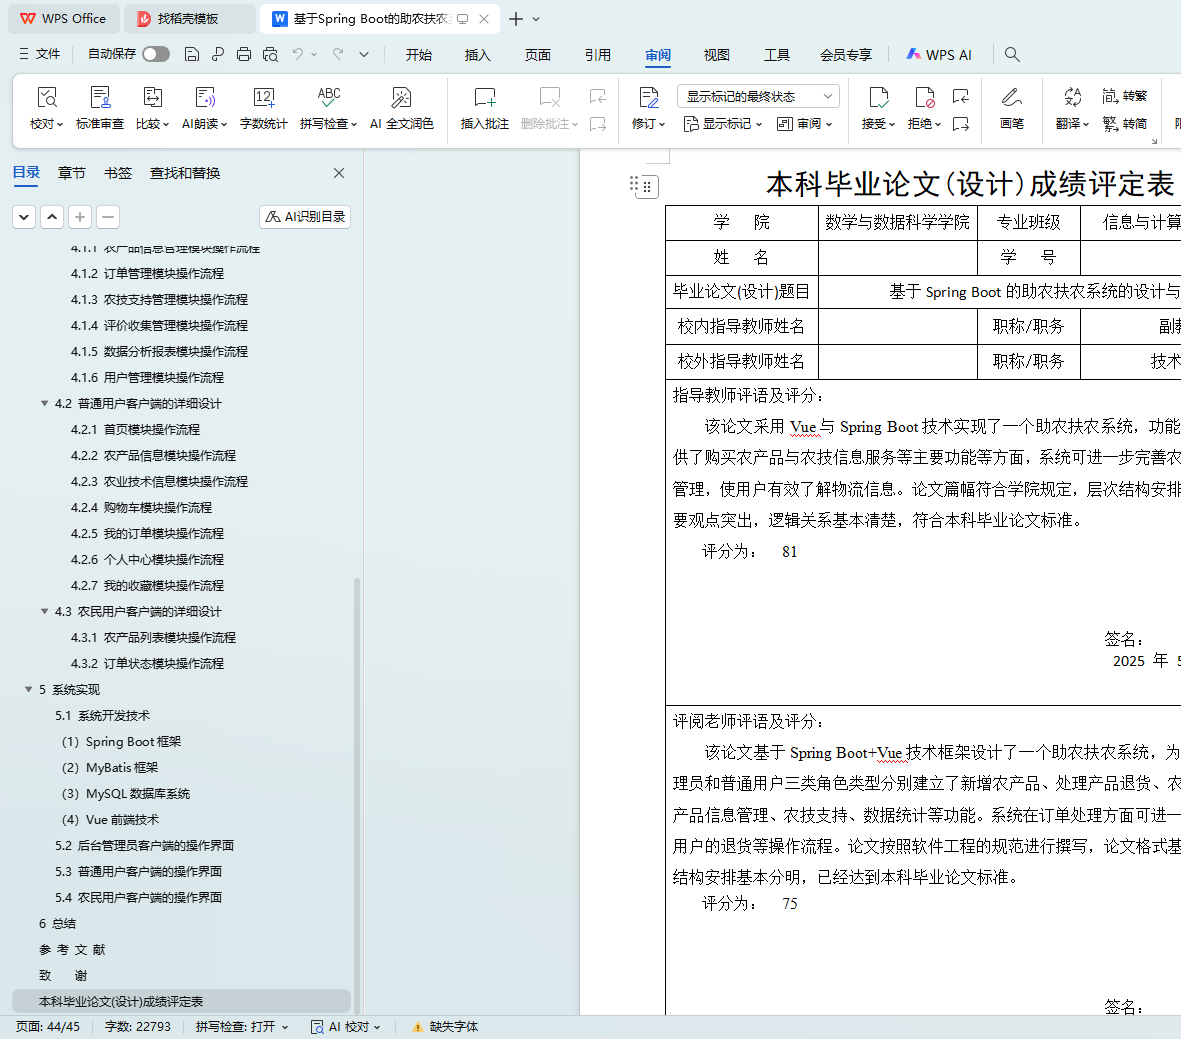Insert a comment with 插入批注

pyautogui.click(x=484, y=108)
